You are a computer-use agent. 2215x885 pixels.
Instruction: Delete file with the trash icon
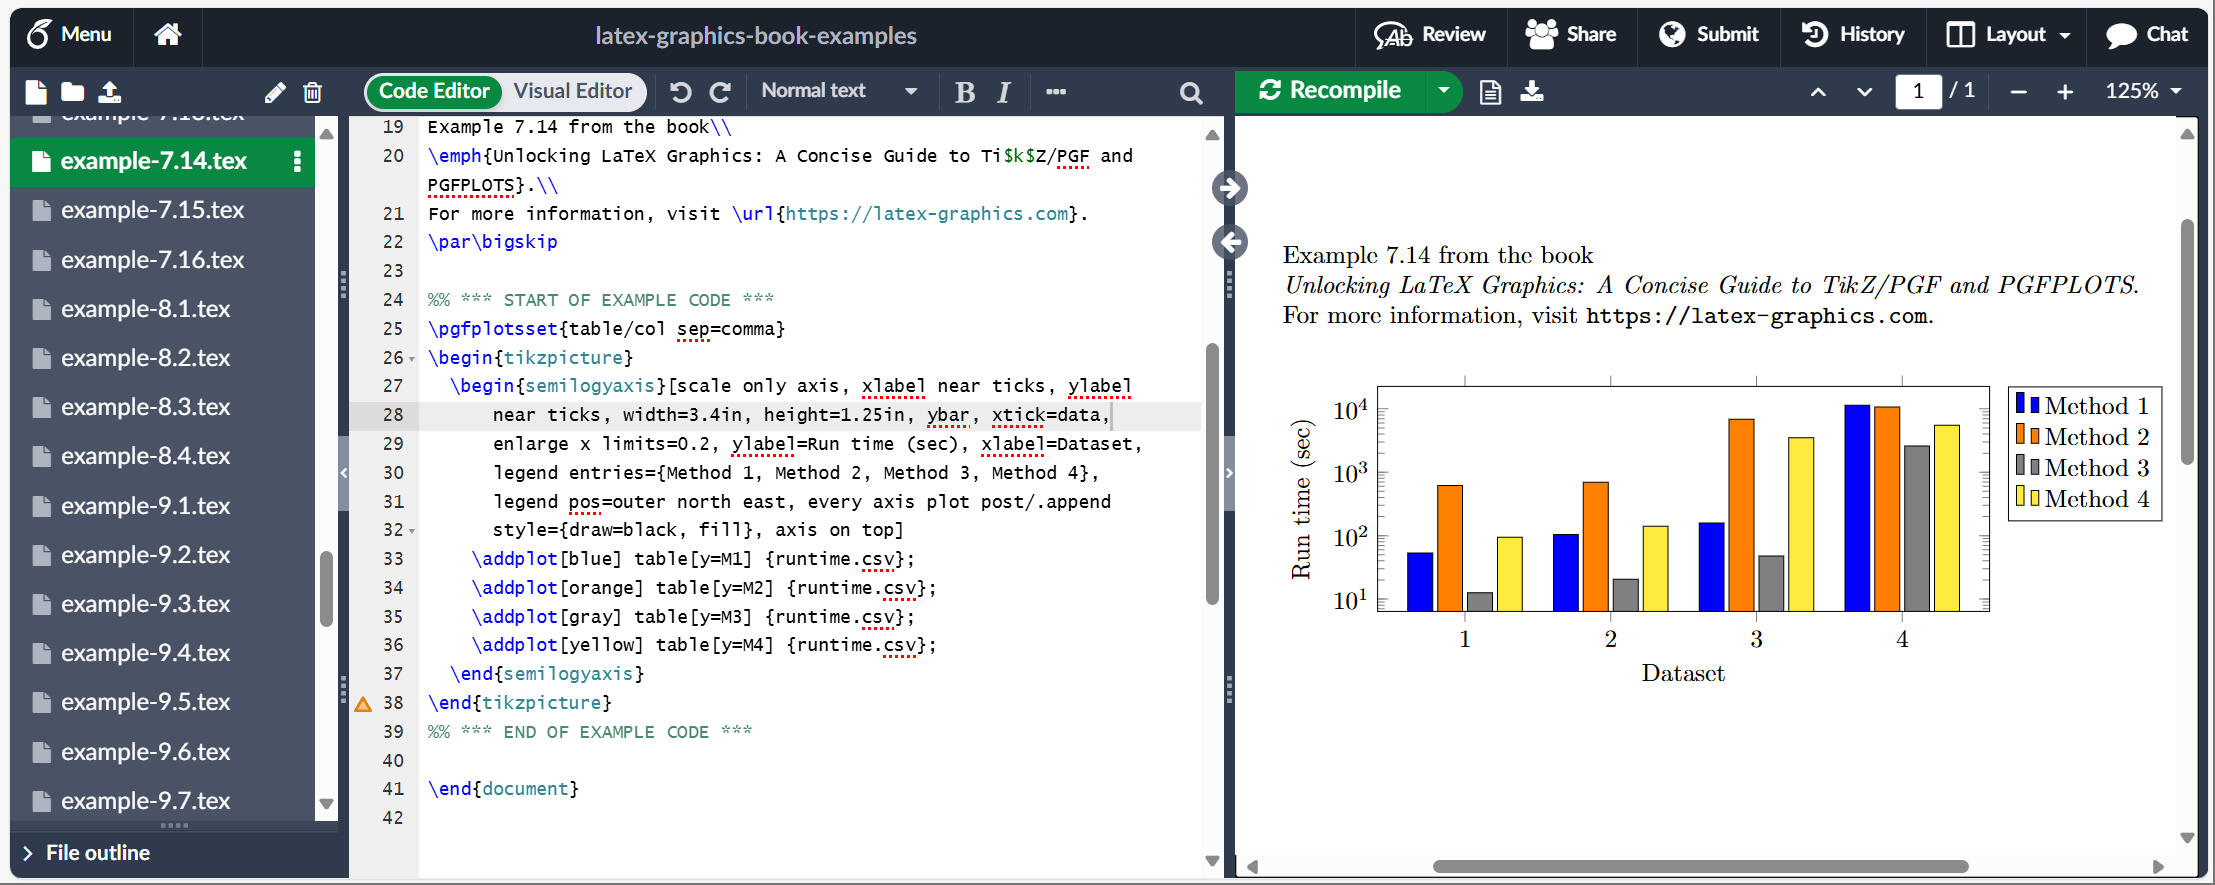312,93
